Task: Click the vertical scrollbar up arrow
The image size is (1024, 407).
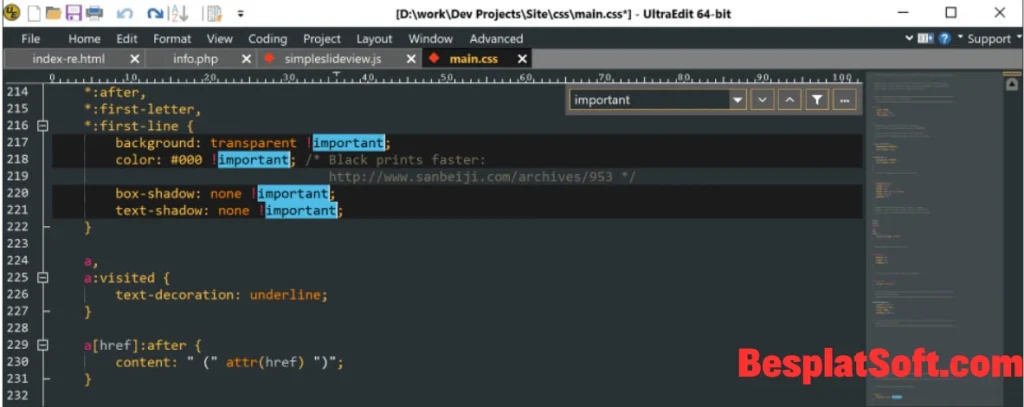Action: [1012, 84]
